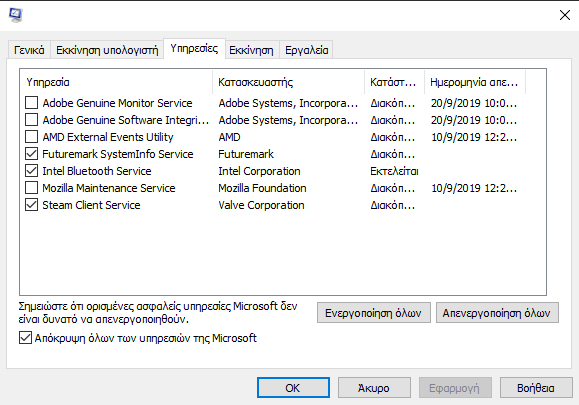The height and width of the screenshot is (405, 579).
Task: Close the dialog with the X button
Action: [x=565, y=15]
